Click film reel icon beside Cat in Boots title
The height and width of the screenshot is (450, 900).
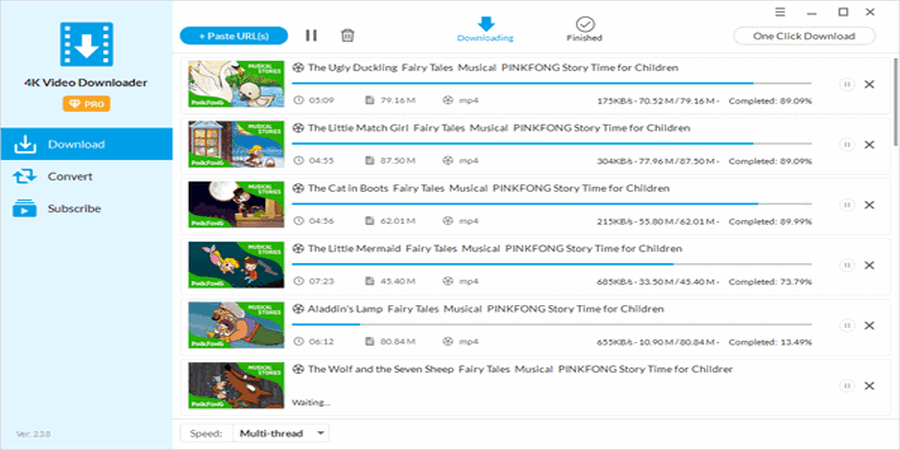point(298,188)
